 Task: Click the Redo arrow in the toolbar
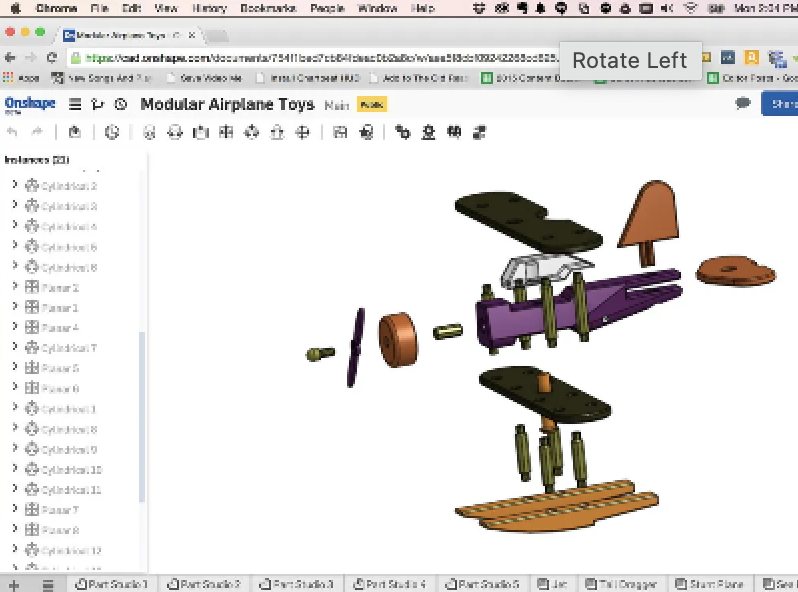click(x=37, y=132)
